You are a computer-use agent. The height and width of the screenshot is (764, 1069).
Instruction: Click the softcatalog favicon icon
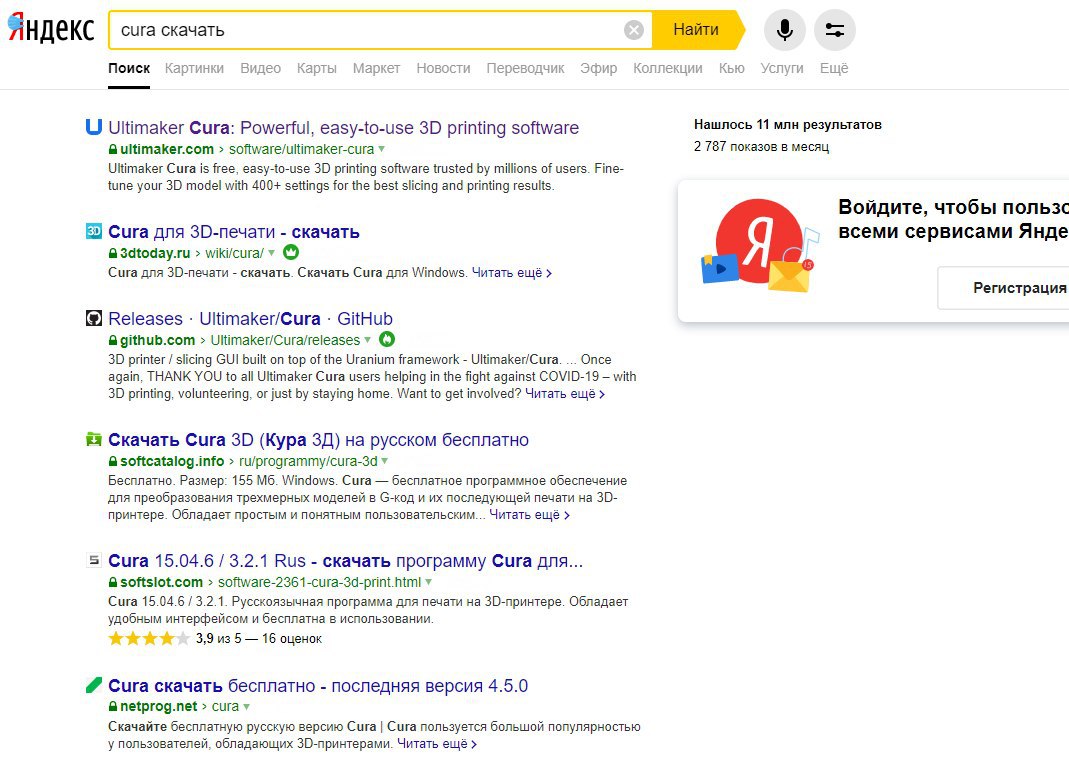(x=93, y=439)
